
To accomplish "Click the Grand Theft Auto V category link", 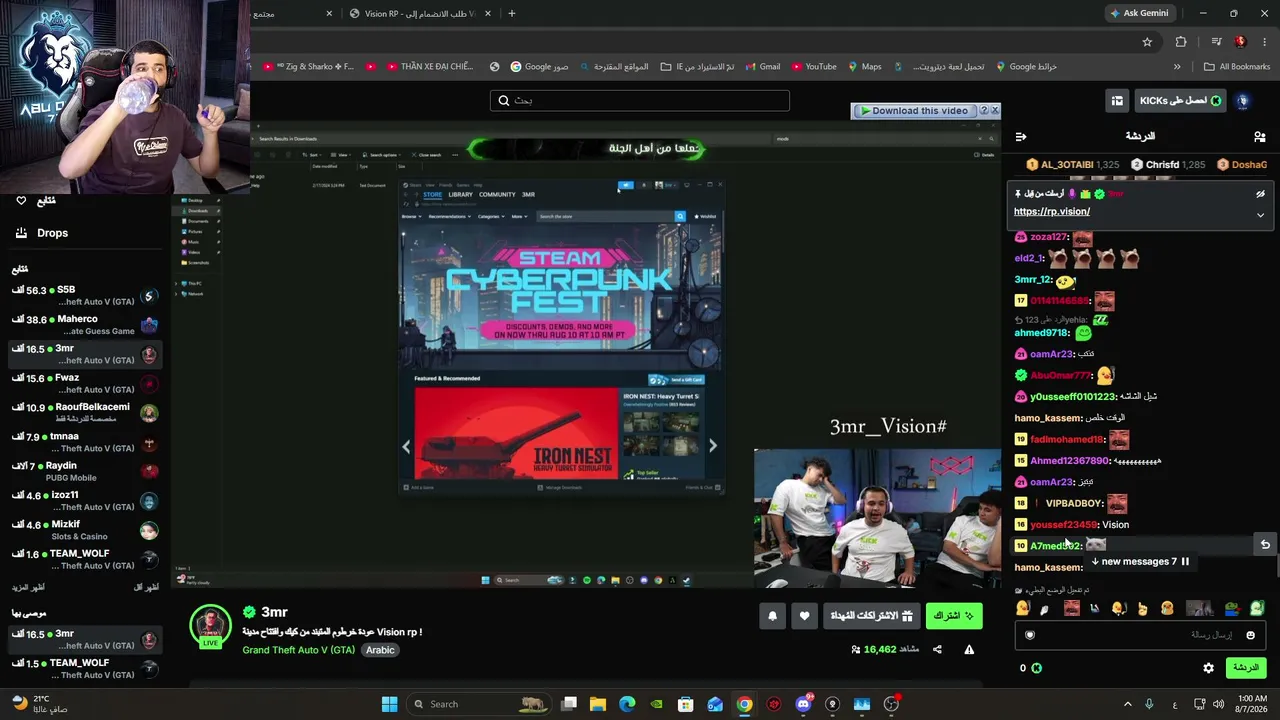I will point(298,650).
